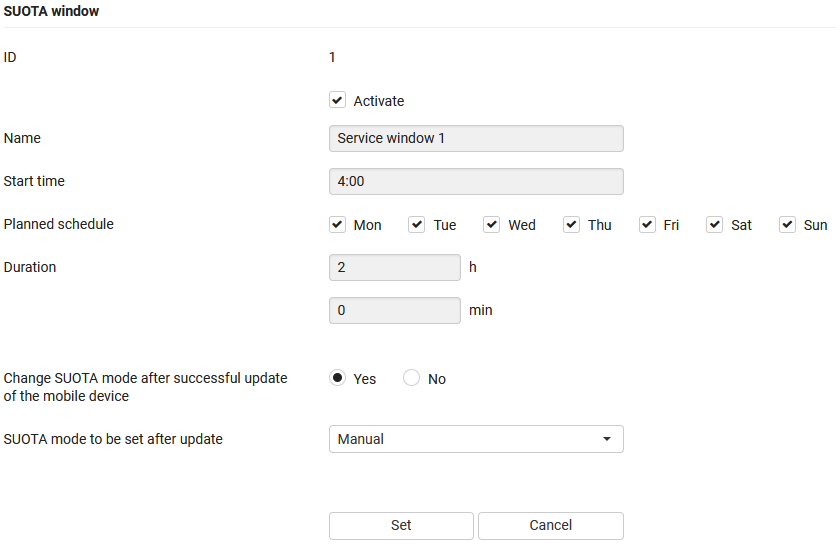Toggle the Fri schedule checkbox
This screenshot has width=836, height=544.
point(647,225)
